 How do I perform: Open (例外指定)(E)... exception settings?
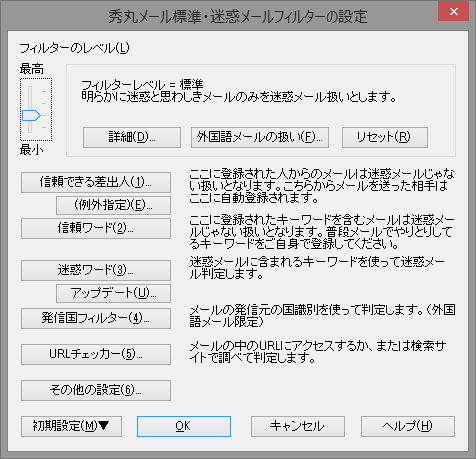(114, 205)
